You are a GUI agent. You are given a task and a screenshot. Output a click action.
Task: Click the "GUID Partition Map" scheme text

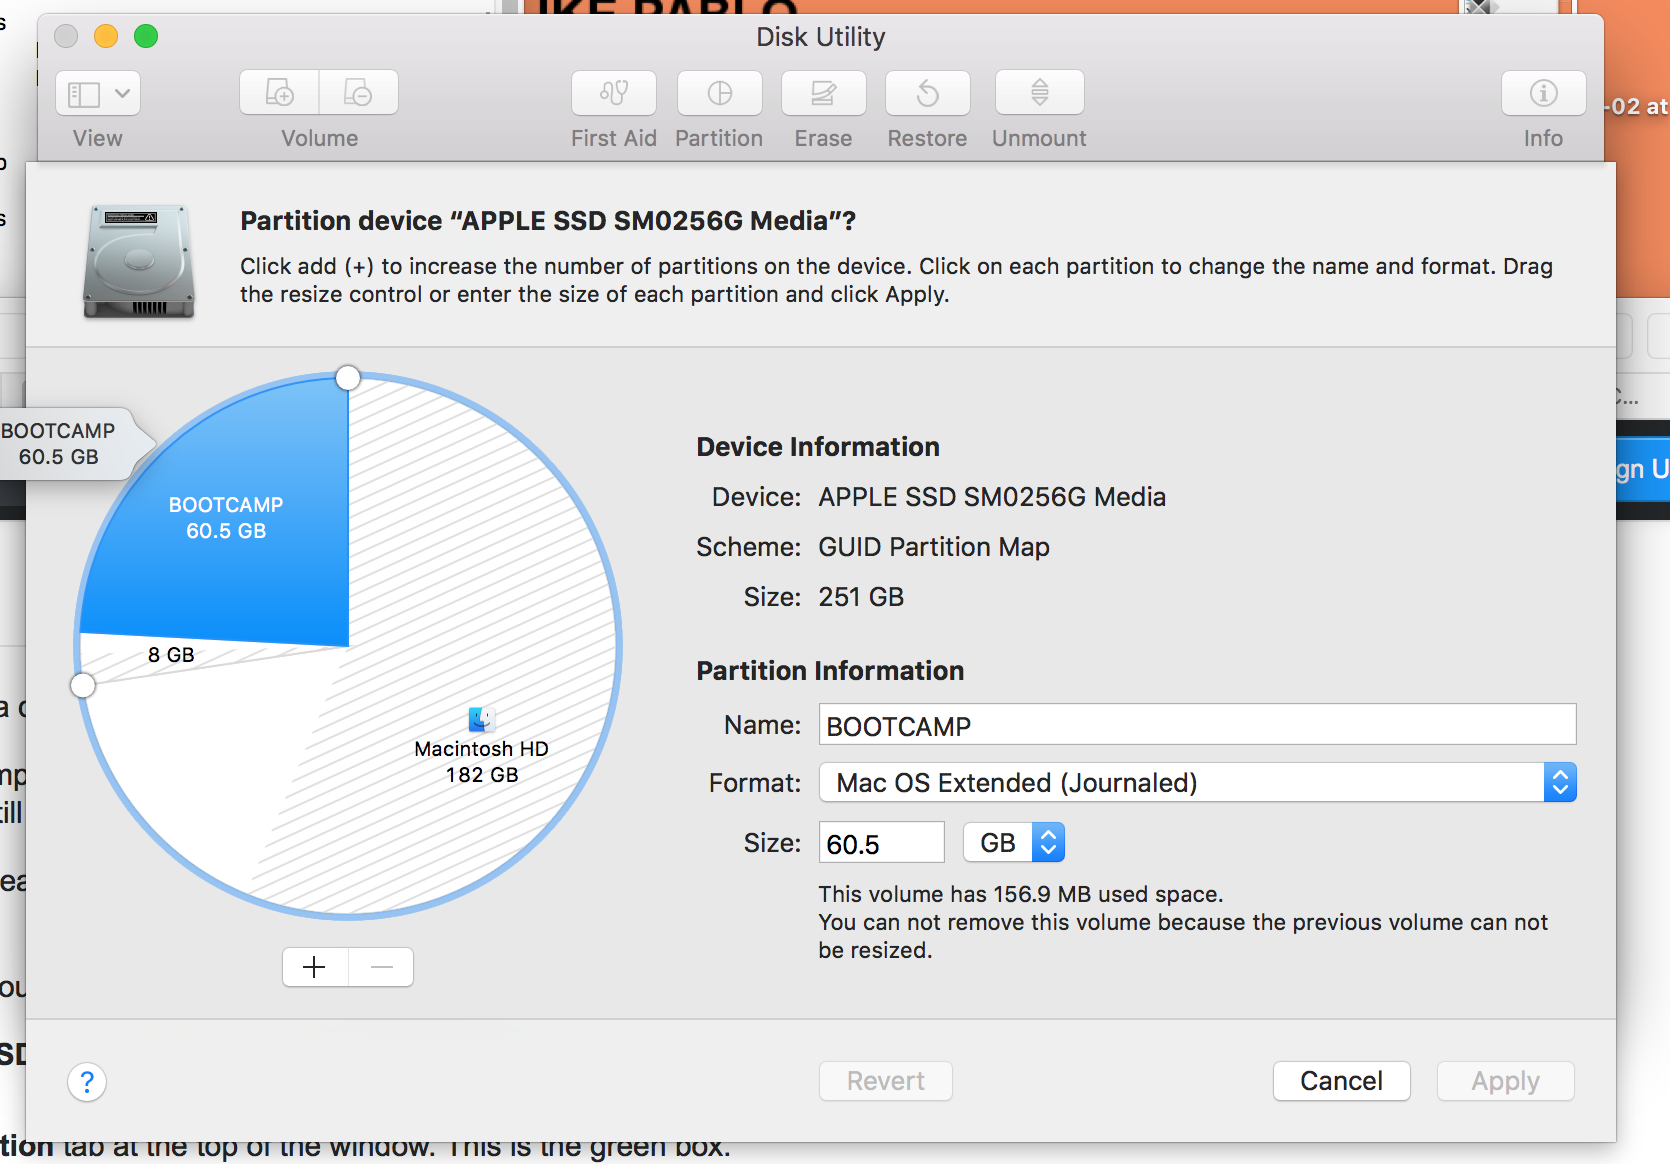pos(934,547)
